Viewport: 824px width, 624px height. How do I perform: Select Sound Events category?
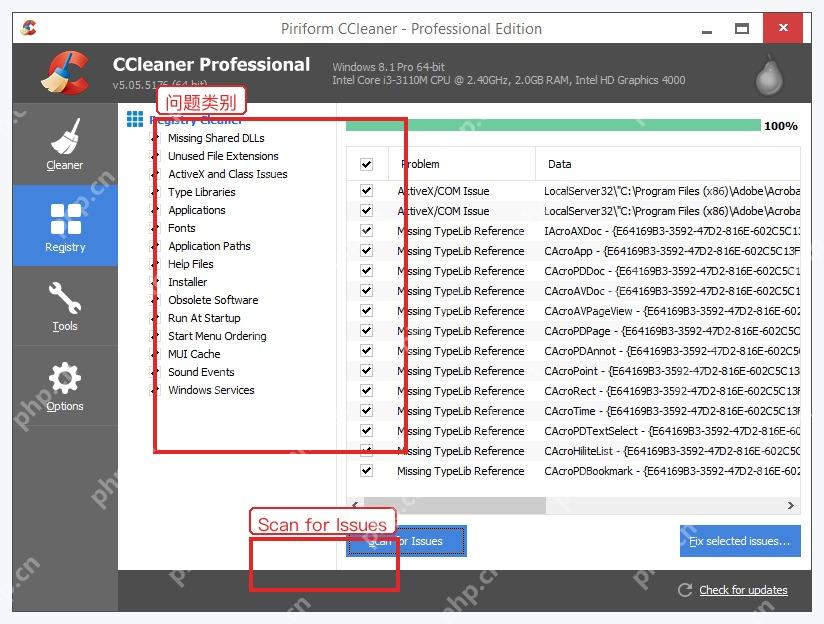201,372
